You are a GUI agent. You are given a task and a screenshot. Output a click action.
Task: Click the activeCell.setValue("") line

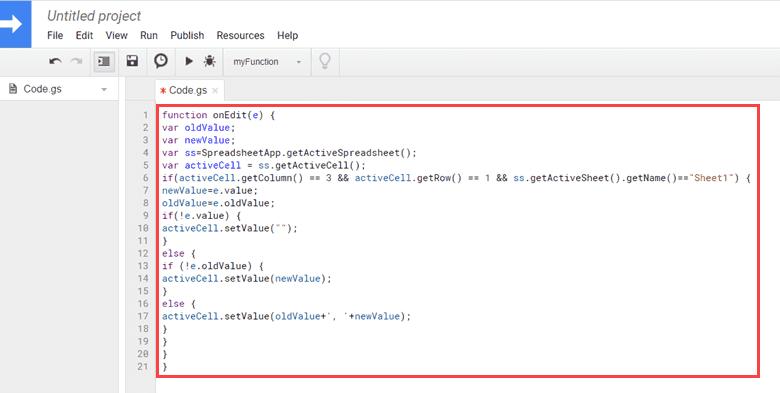230,228
